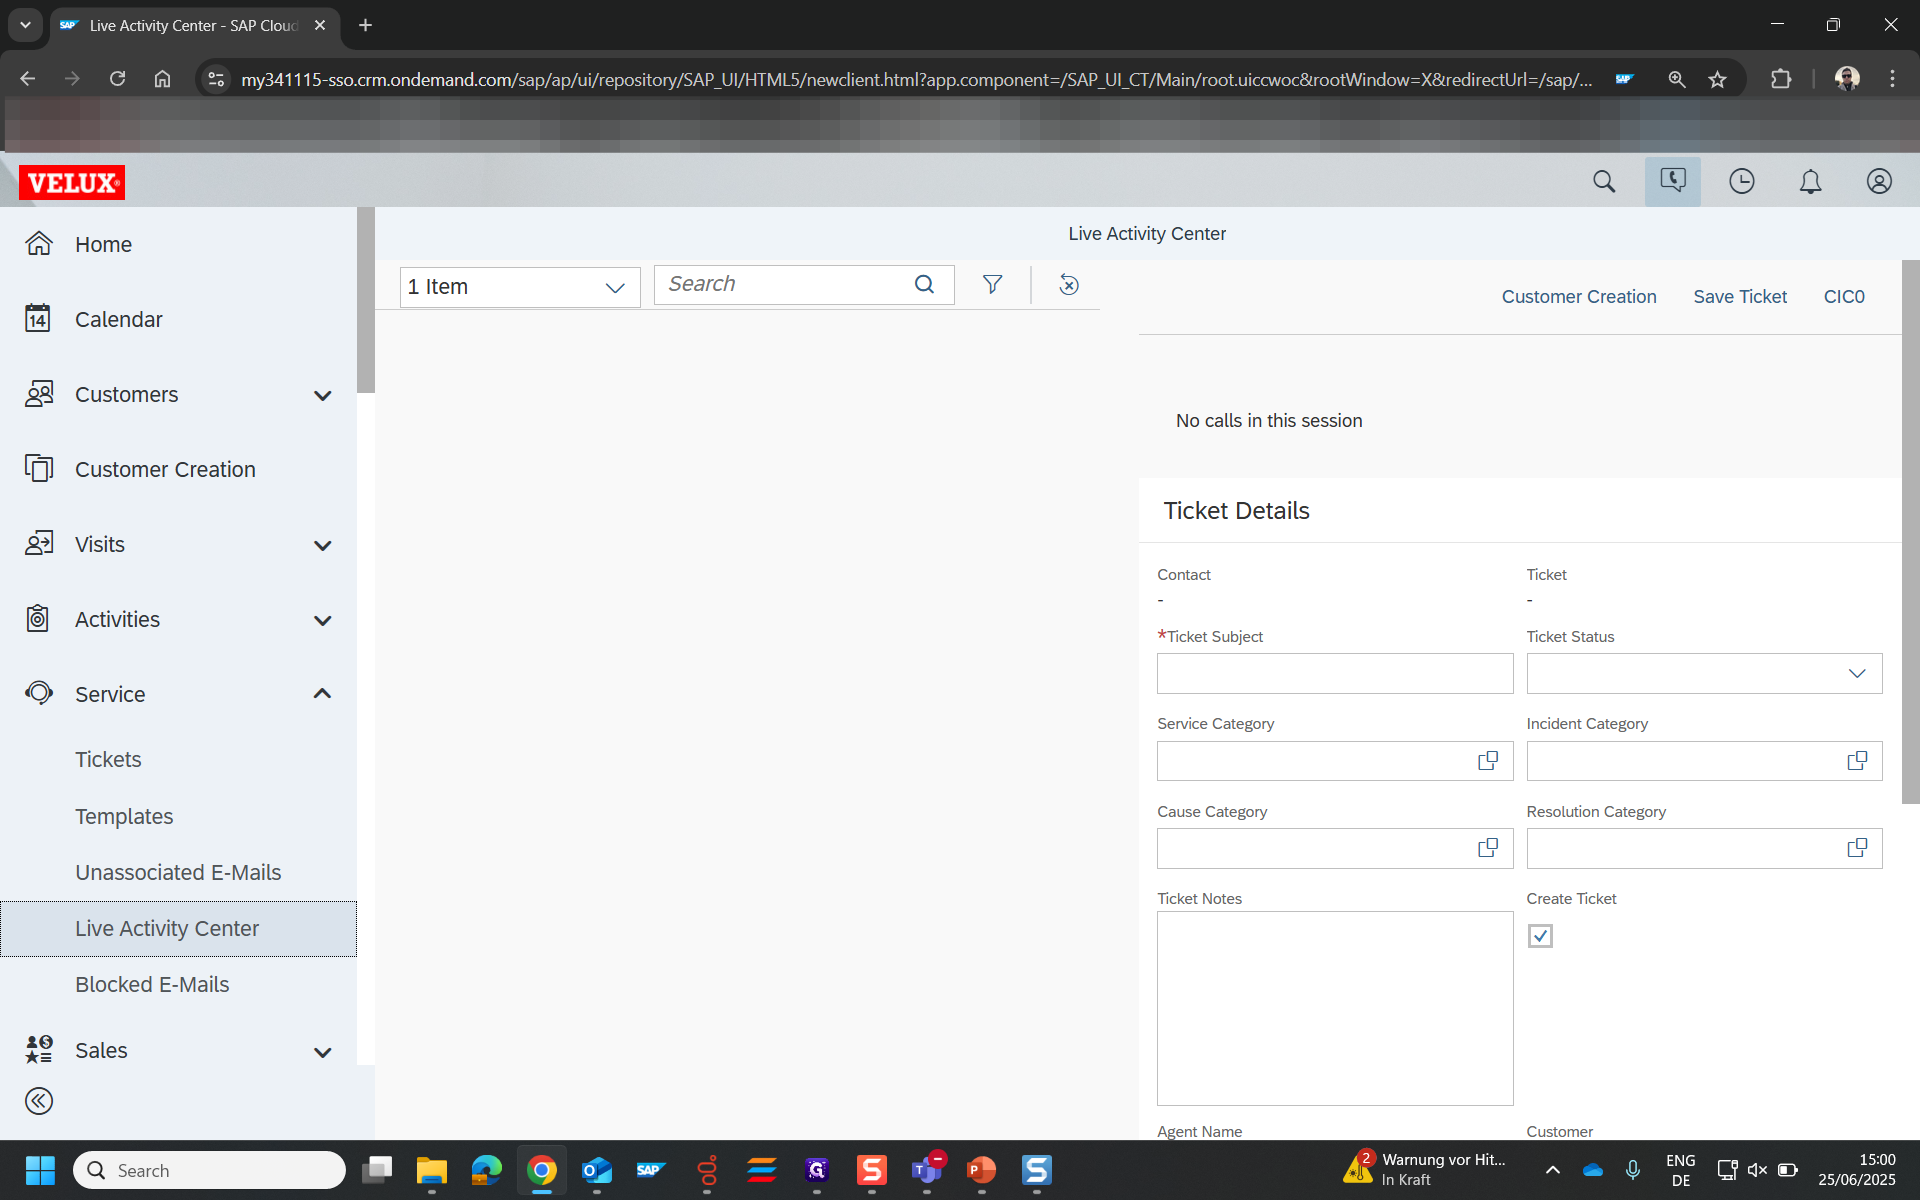This screenshot has width=1920, height=1200.
Task: Open File Explorer from taskbar
Action: (x=431, y=1170)
